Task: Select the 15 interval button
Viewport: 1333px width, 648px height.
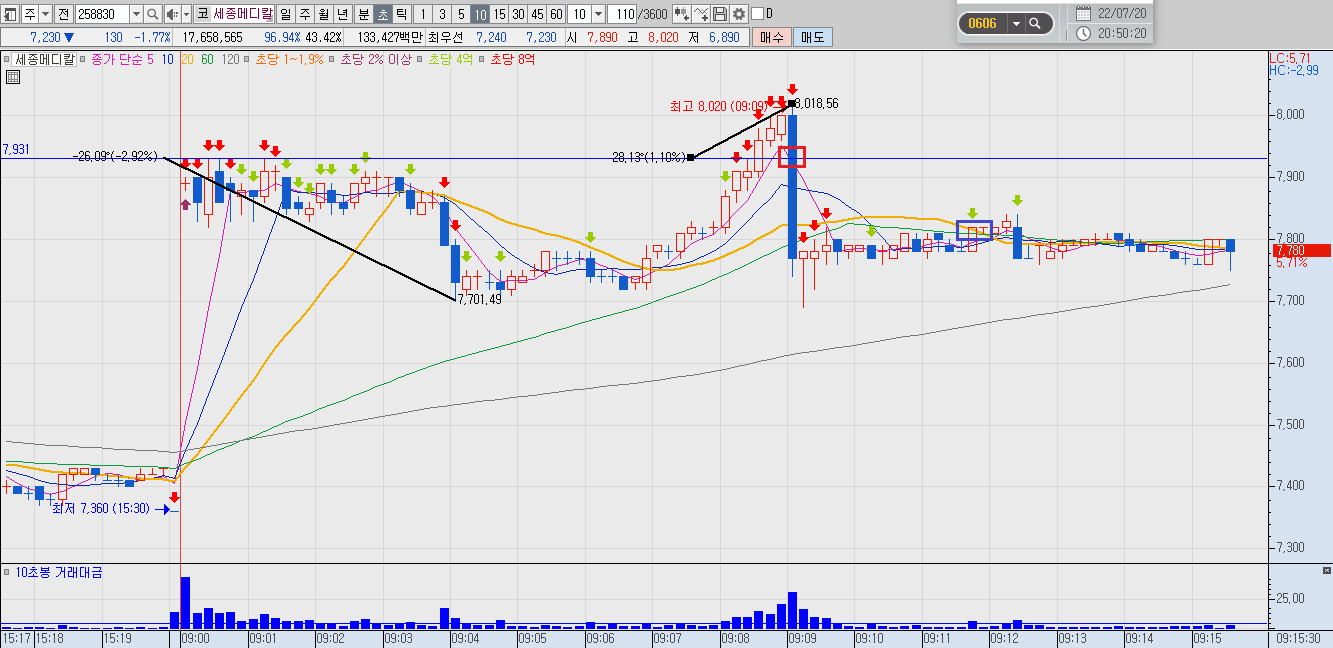Action: pyautogui.click(x=499, y=14)
